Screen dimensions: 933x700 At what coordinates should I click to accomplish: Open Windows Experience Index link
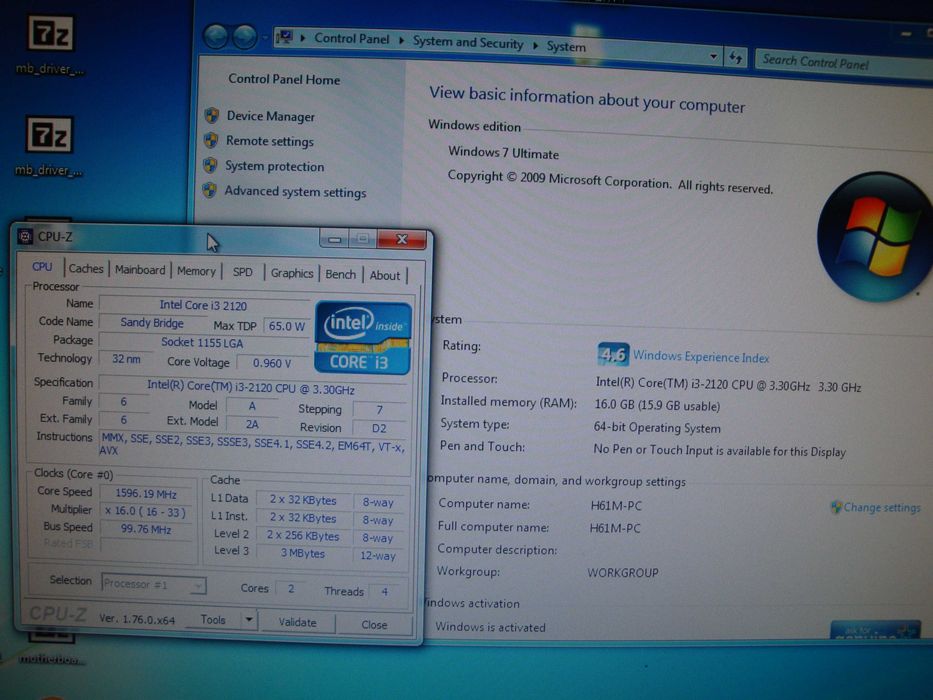pyautogui.click(x=701, y=357)
